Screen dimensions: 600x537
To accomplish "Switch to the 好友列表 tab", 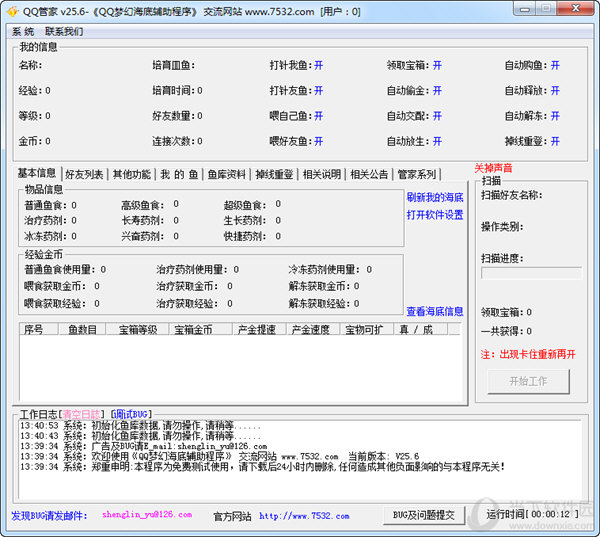I will tap(84, 175).
